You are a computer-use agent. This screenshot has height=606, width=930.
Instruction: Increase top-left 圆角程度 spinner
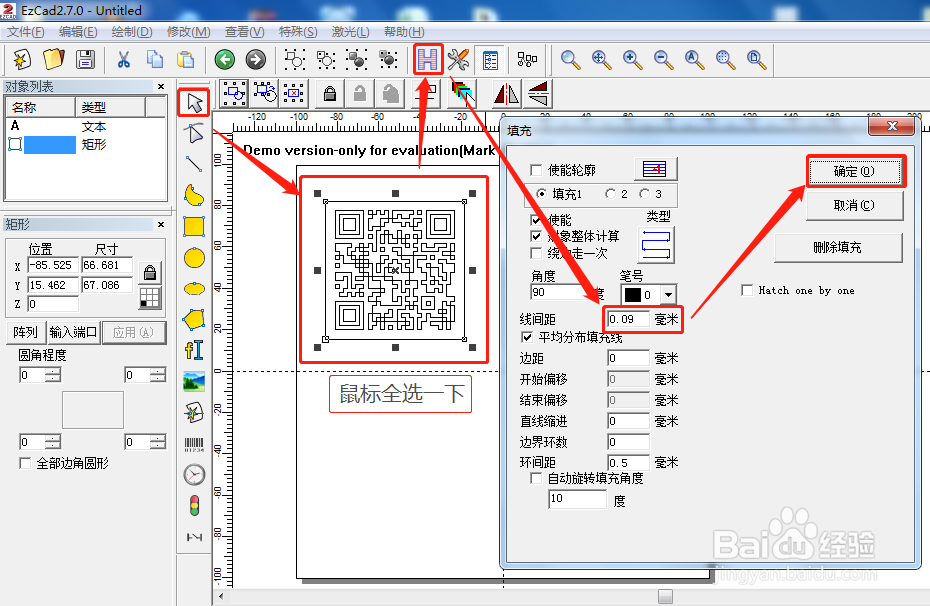tap(53, 371)
